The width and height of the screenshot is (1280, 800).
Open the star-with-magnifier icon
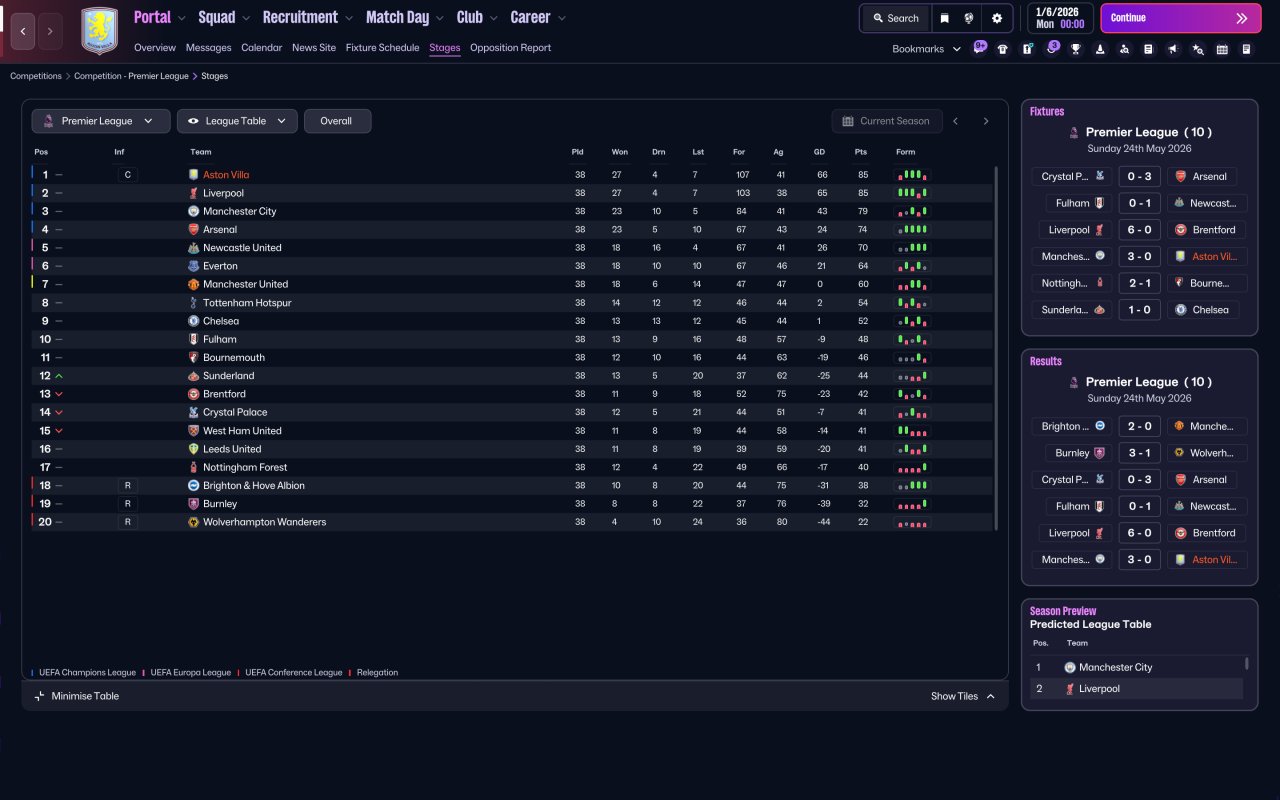(1198, 49)
